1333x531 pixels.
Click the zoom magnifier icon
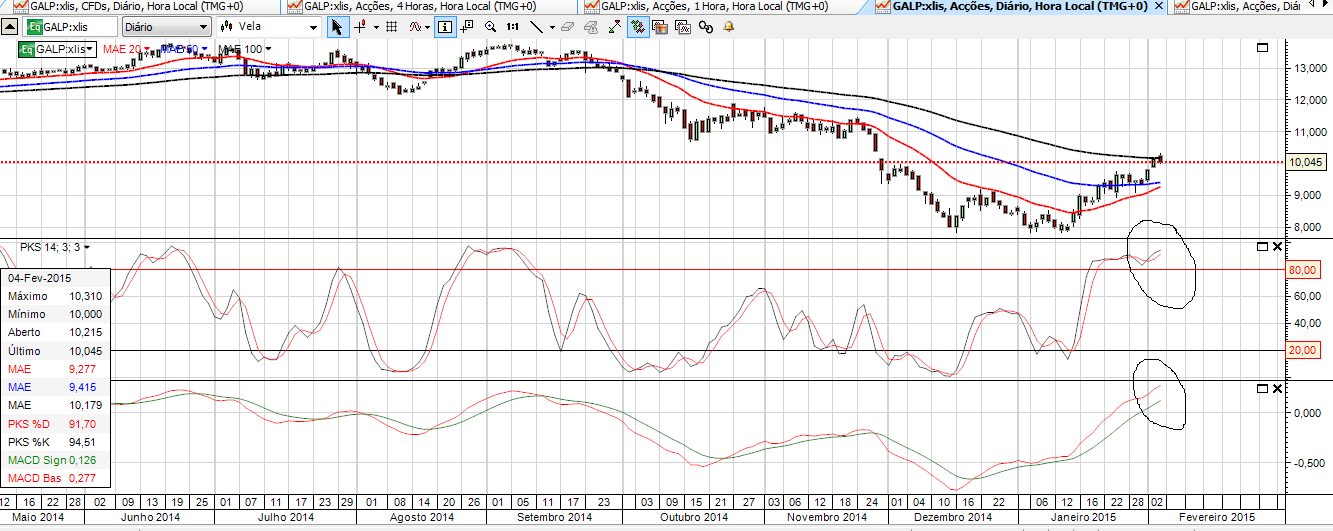(x=489, y=27)
